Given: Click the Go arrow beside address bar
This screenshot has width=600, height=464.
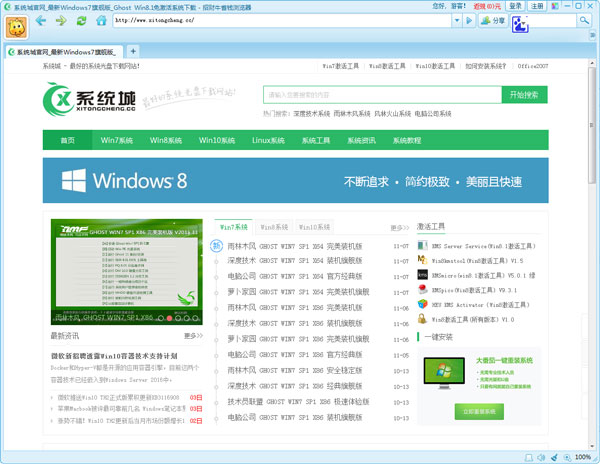Looking at the screenshot, I should pyautogui.click(x=469, y=21).
